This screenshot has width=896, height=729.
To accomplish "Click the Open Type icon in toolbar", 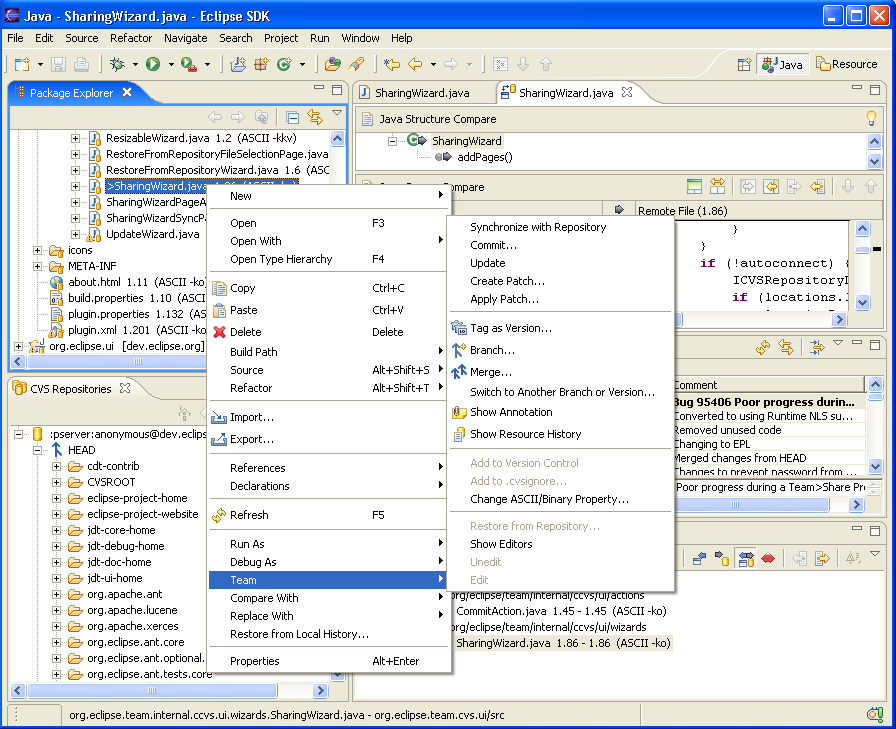I will (x=333, y=64).
